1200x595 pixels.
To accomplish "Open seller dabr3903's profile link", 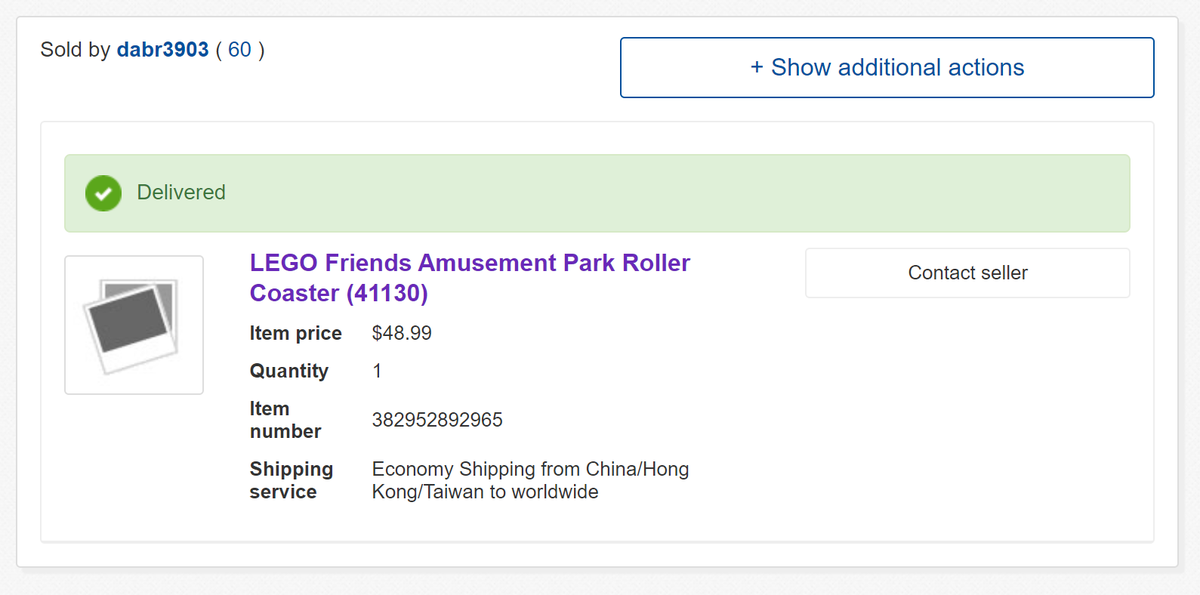I will click(x=162, y=50).
